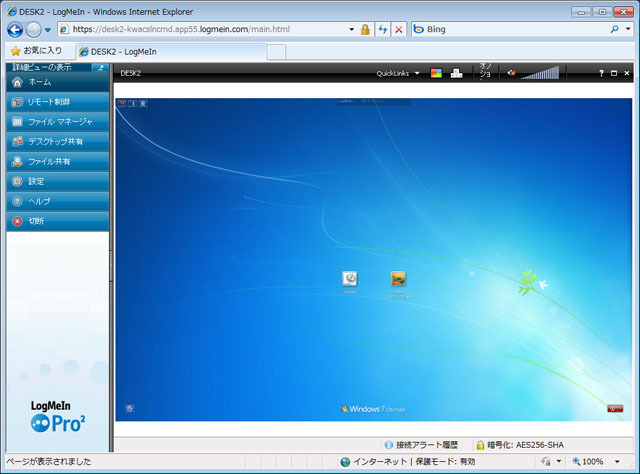Image resolution: width=640 pixels, height=474 pixels.
Task: Click the red button at remote desktop bottom-right
Action: pos(615,408)
